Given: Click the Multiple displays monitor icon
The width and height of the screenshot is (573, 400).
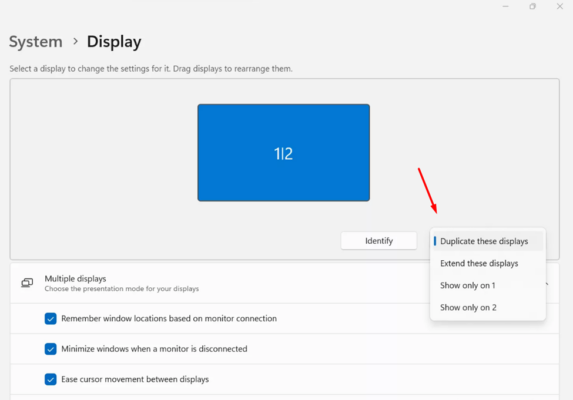Looking at the screenshot, I should pos(27,283).
